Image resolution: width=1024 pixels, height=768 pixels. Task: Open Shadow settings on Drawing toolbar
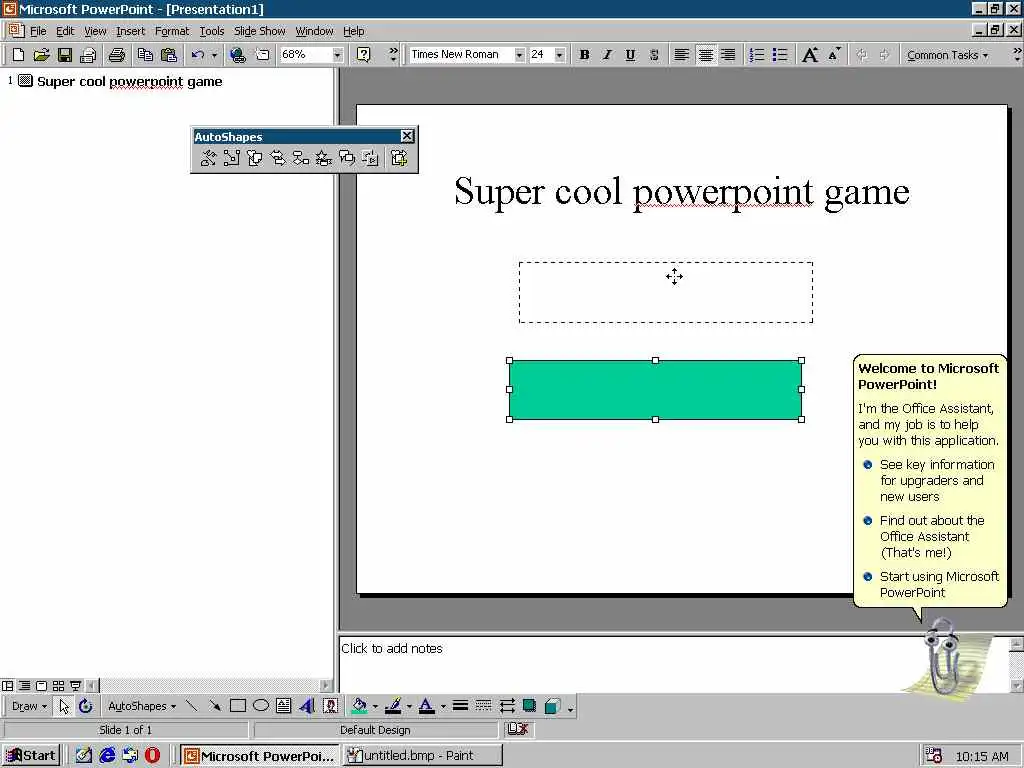click(x=529, y=706)
